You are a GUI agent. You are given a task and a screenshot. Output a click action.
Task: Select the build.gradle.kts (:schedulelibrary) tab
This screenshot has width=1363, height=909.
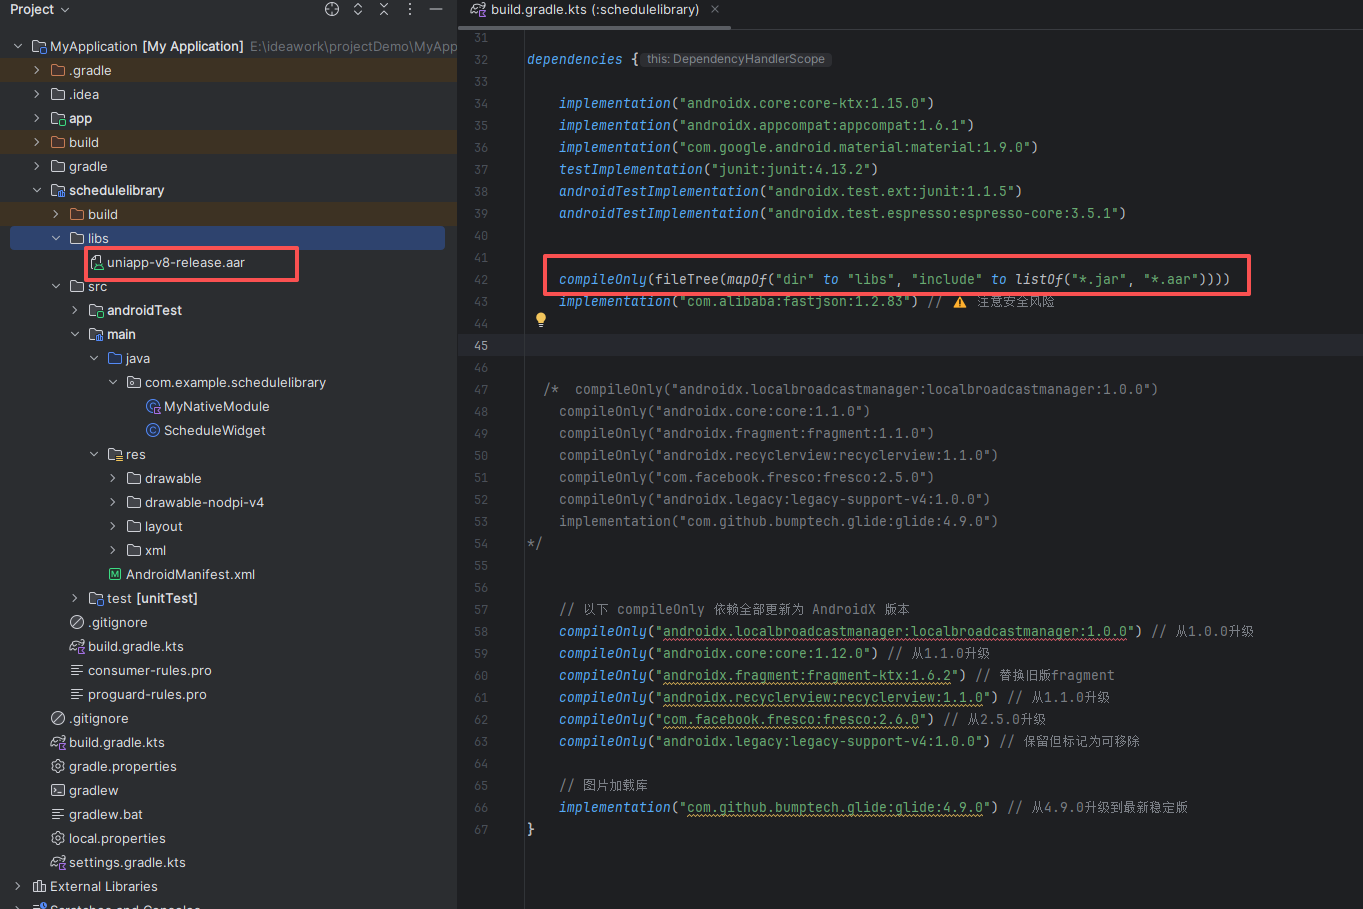pyautogui.click(x=595, y=9)
